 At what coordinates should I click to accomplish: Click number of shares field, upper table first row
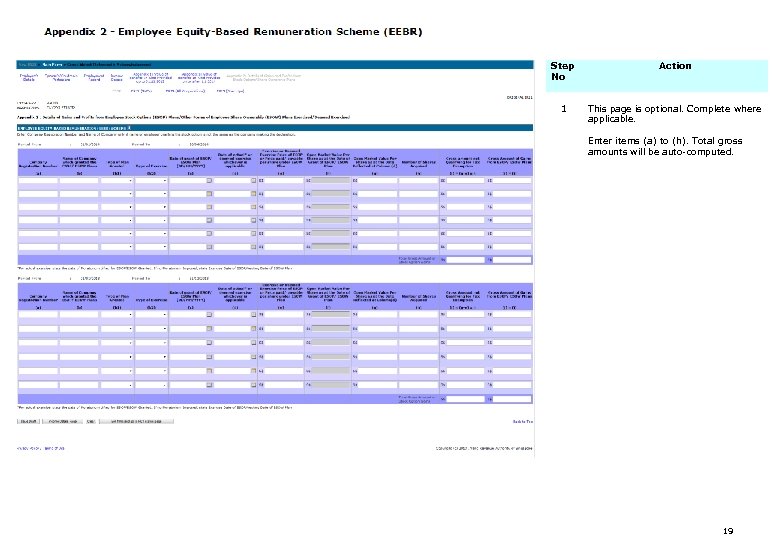418,180
